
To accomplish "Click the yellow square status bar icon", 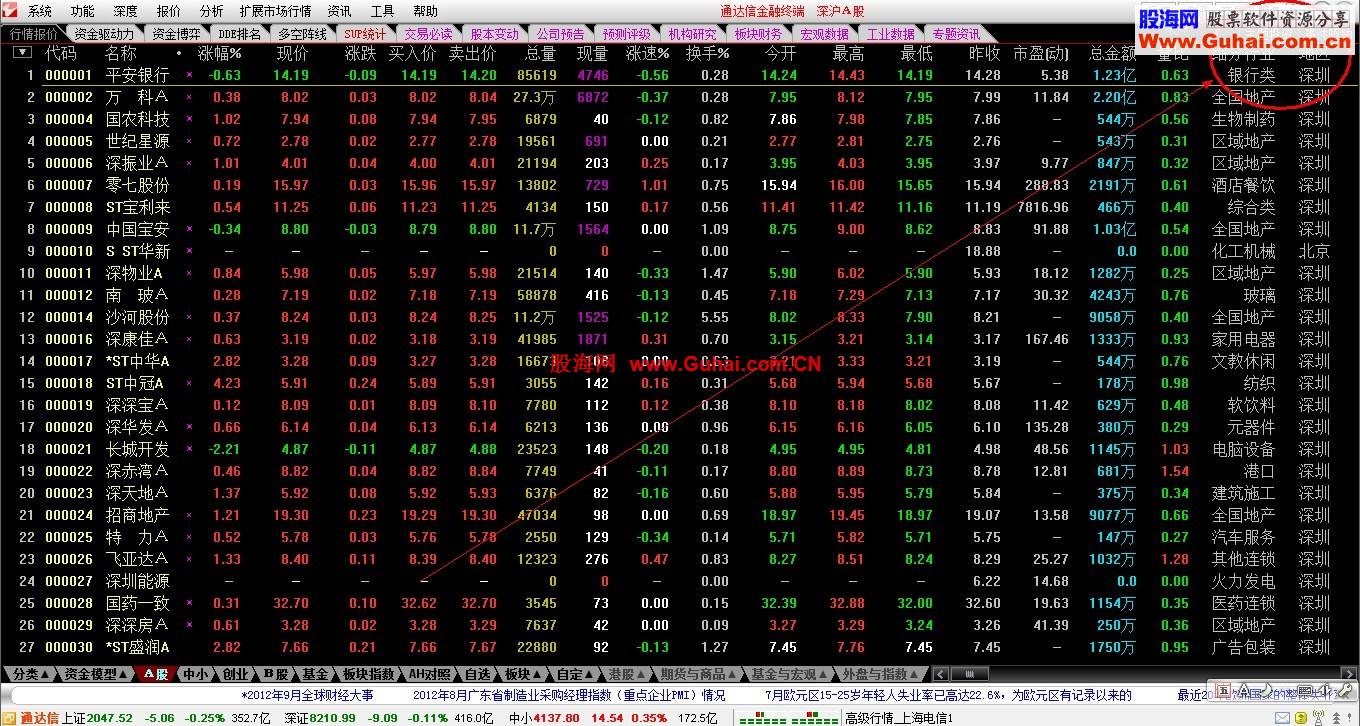I will 1301,718.
